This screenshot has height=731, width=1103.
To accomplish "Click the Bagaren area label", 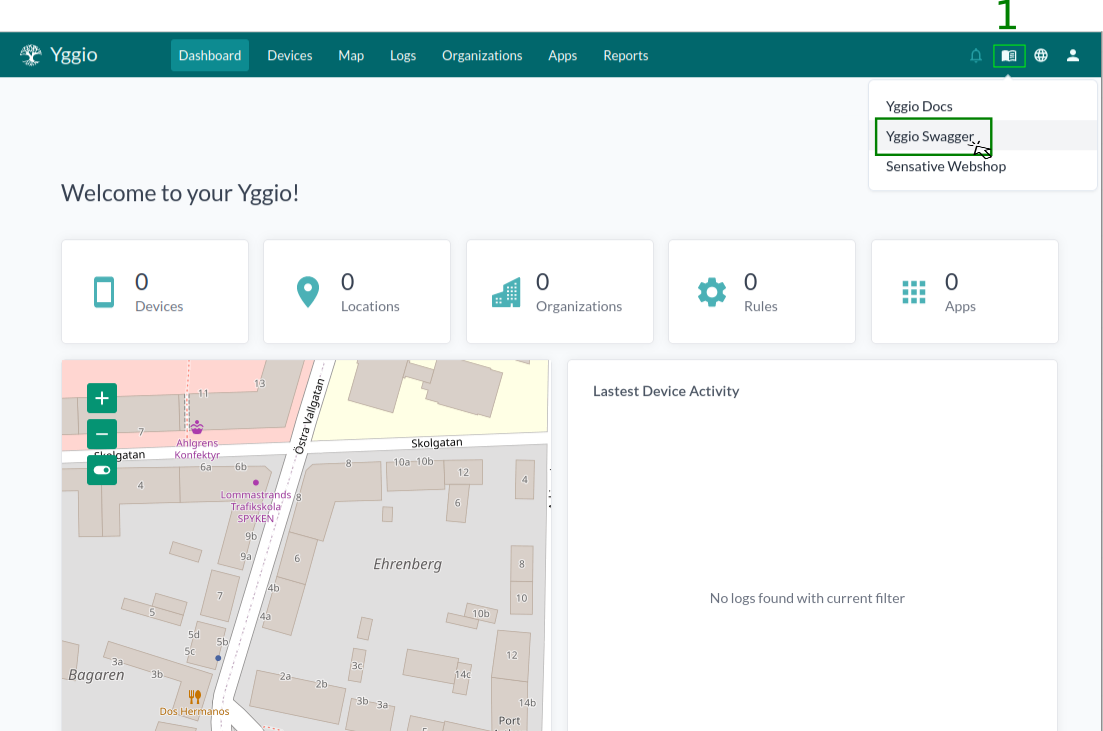I will [96, 675].
